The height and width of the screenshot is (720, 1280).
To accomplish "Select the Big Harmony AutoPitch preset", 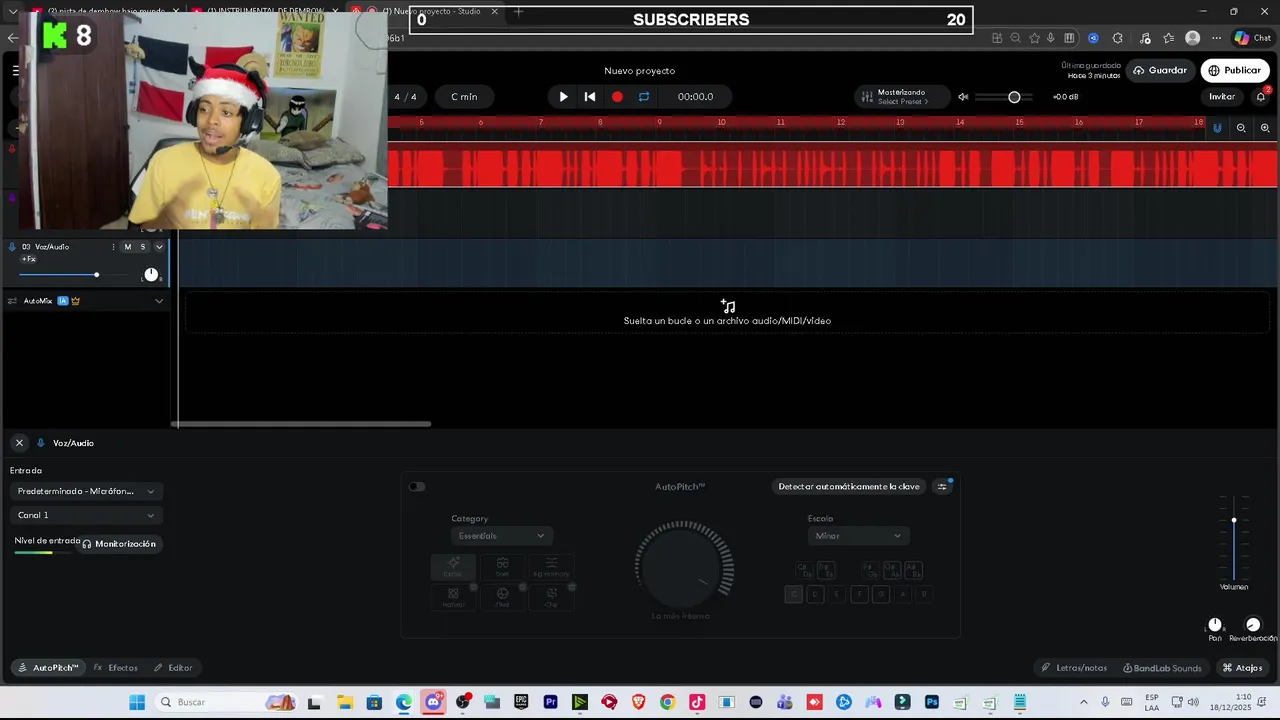I will pos(551,567).
